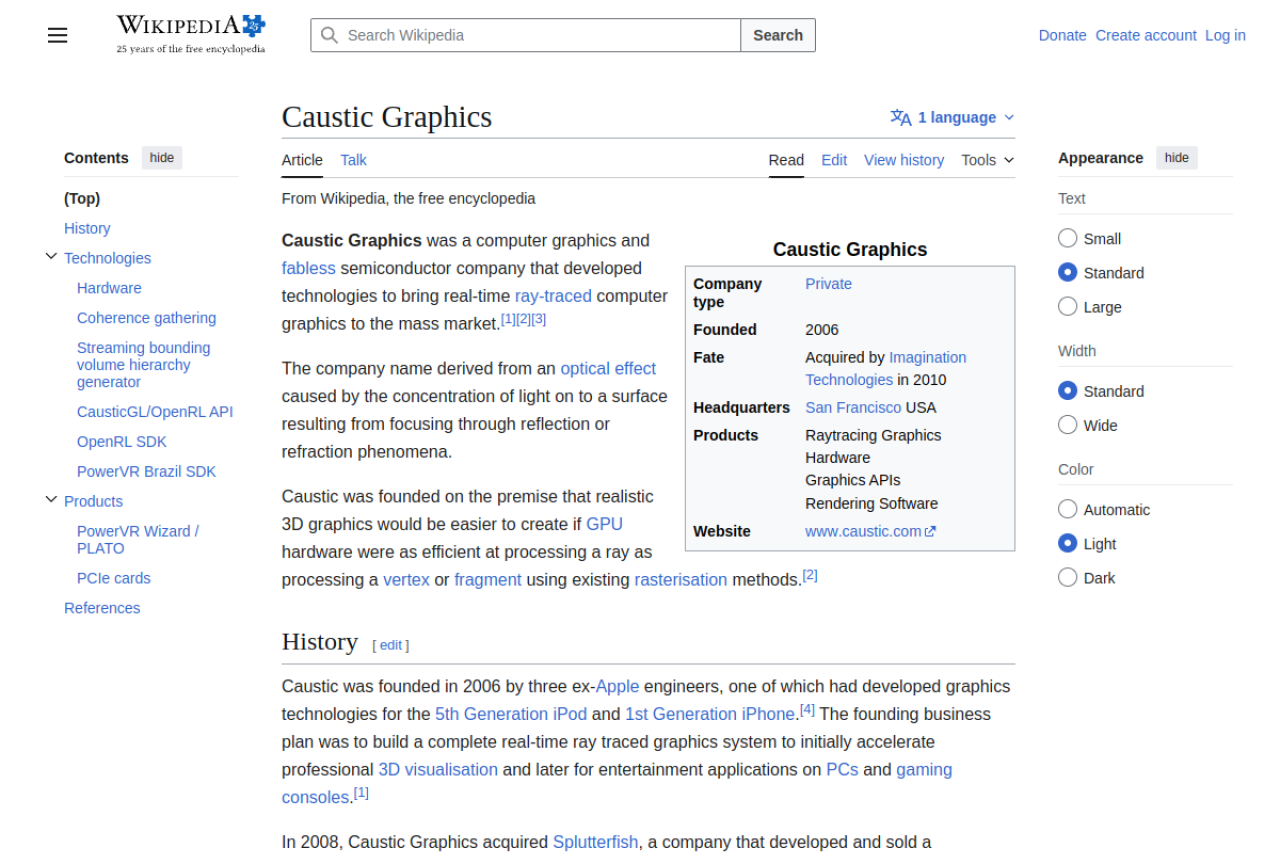Open the hamburger main menu icon
This screenshot has width=1280, height=853.
[x=57, y=35]
